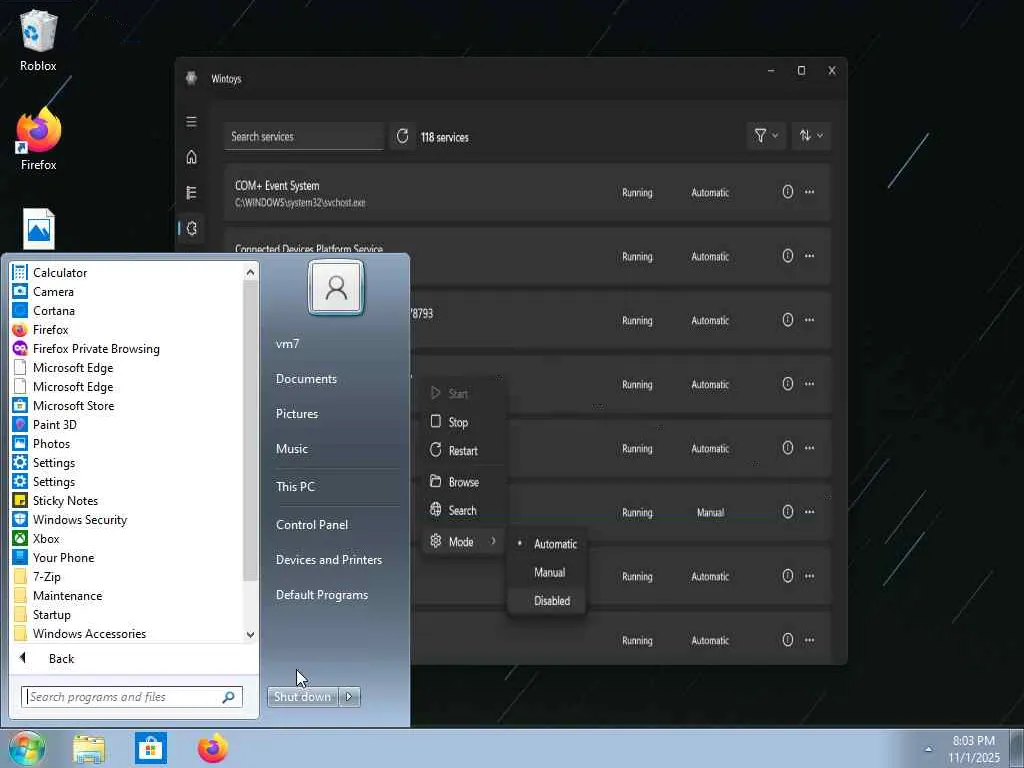Open the Wintoys hamburger navigation menu

pyautogui.click(x=191, y=122)
